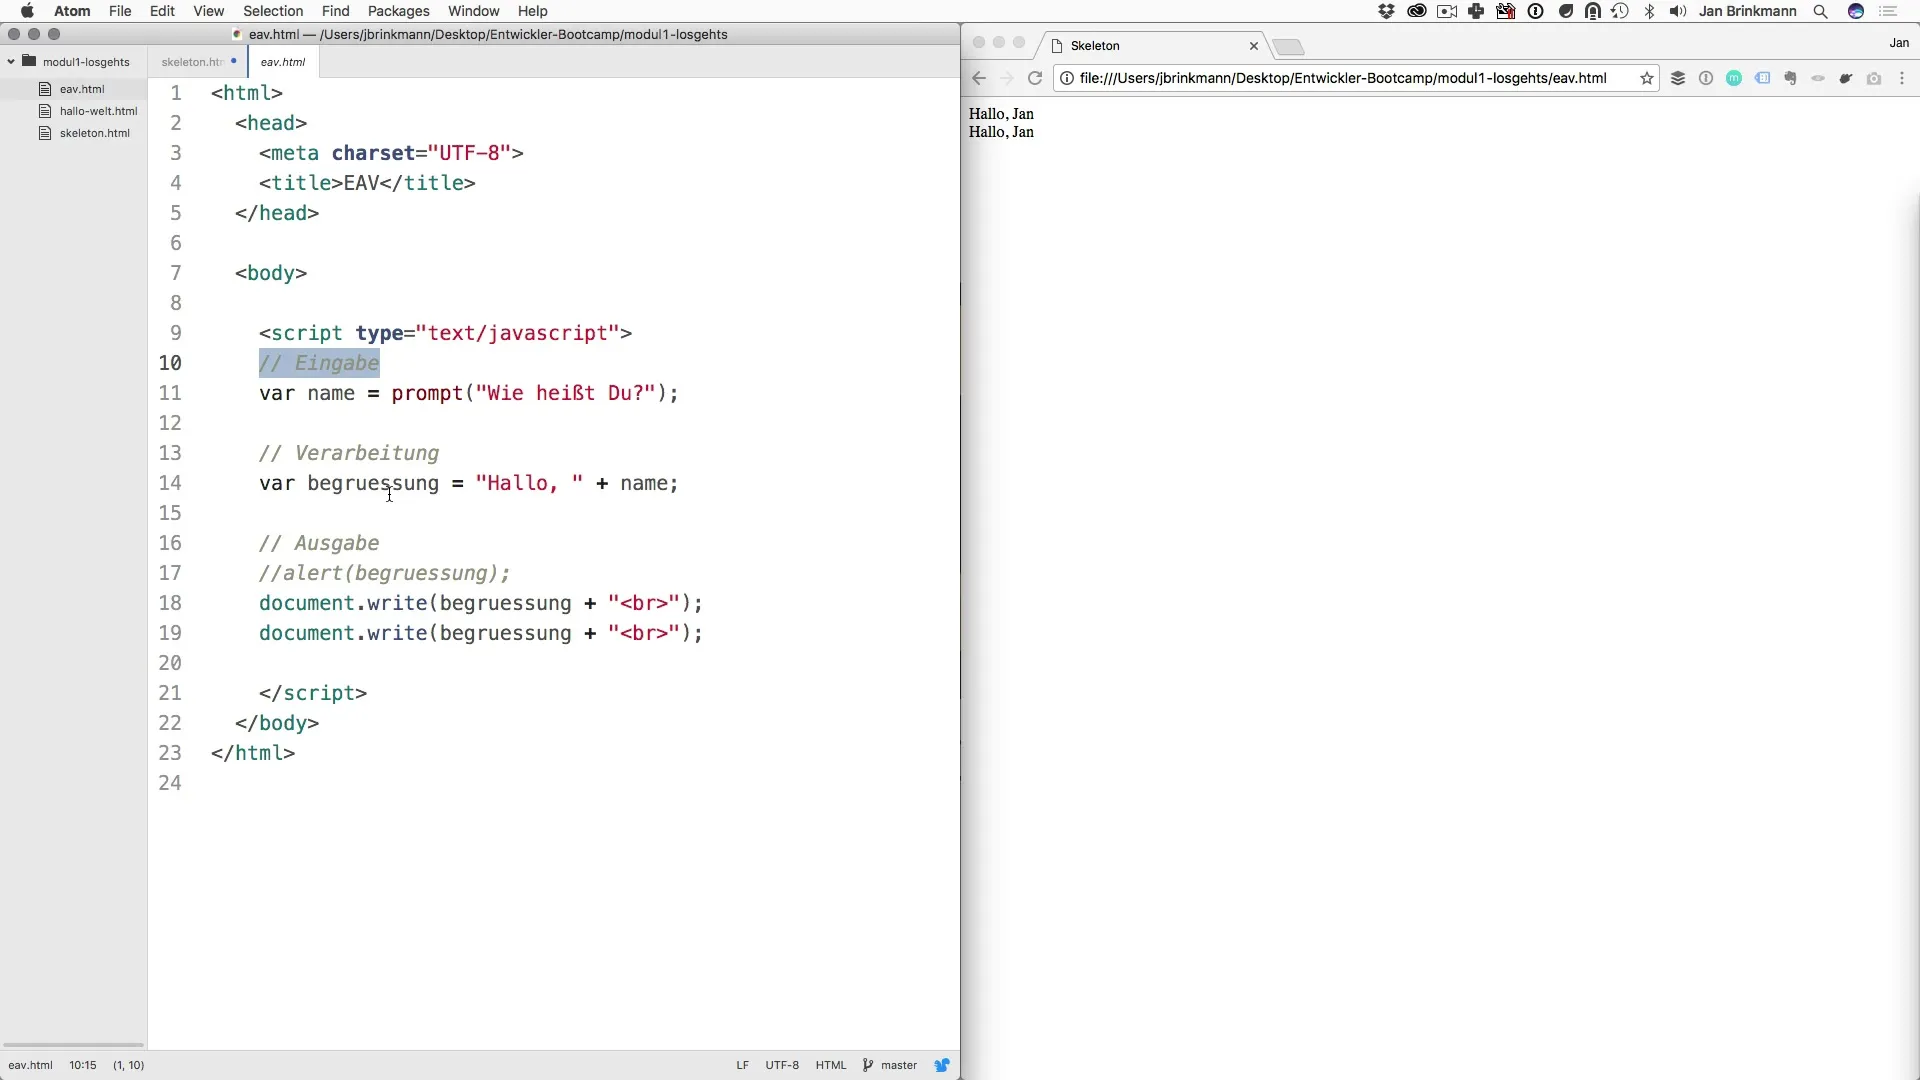Image resolution: width=1920 pixels, height=1080 pixels.
Task: Open the Notification Center icon
Action: pyautogui.click(x=1888, y=11)
